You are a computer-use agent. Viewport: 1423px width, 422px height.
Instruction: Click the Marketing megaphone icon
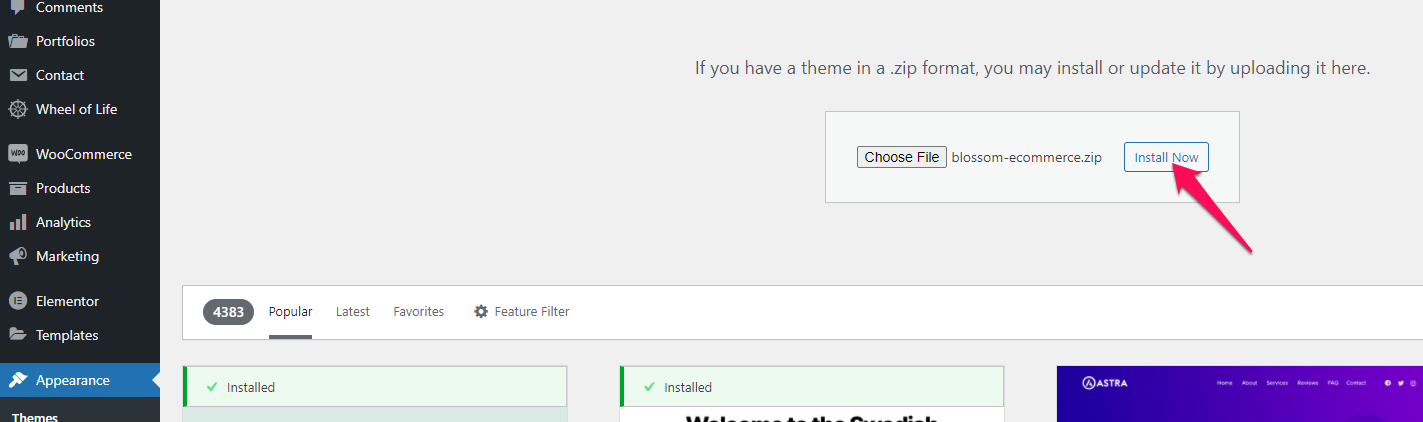pos(17,256)
